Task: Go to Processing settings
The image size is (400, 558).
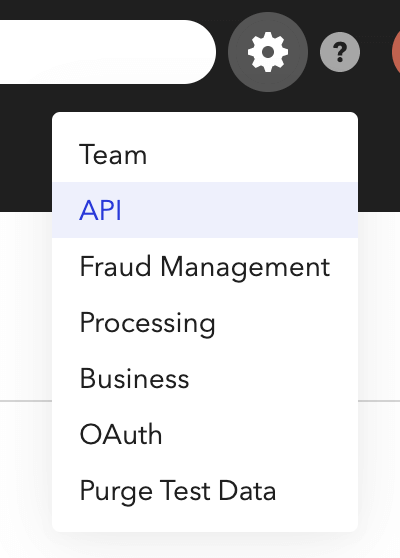Action: coord(205,322)
